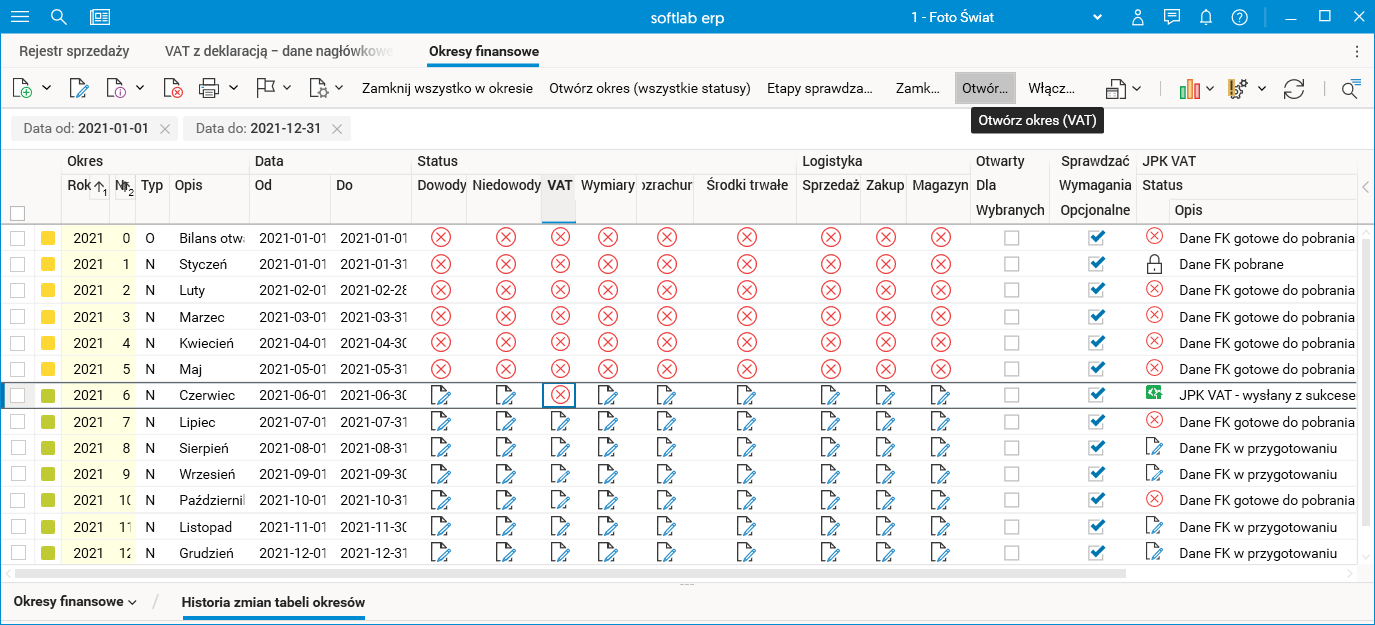1375x625 pixels.
Task: Click the VAT status icon for Czerwiec
Action: click(x=560, y=395)
